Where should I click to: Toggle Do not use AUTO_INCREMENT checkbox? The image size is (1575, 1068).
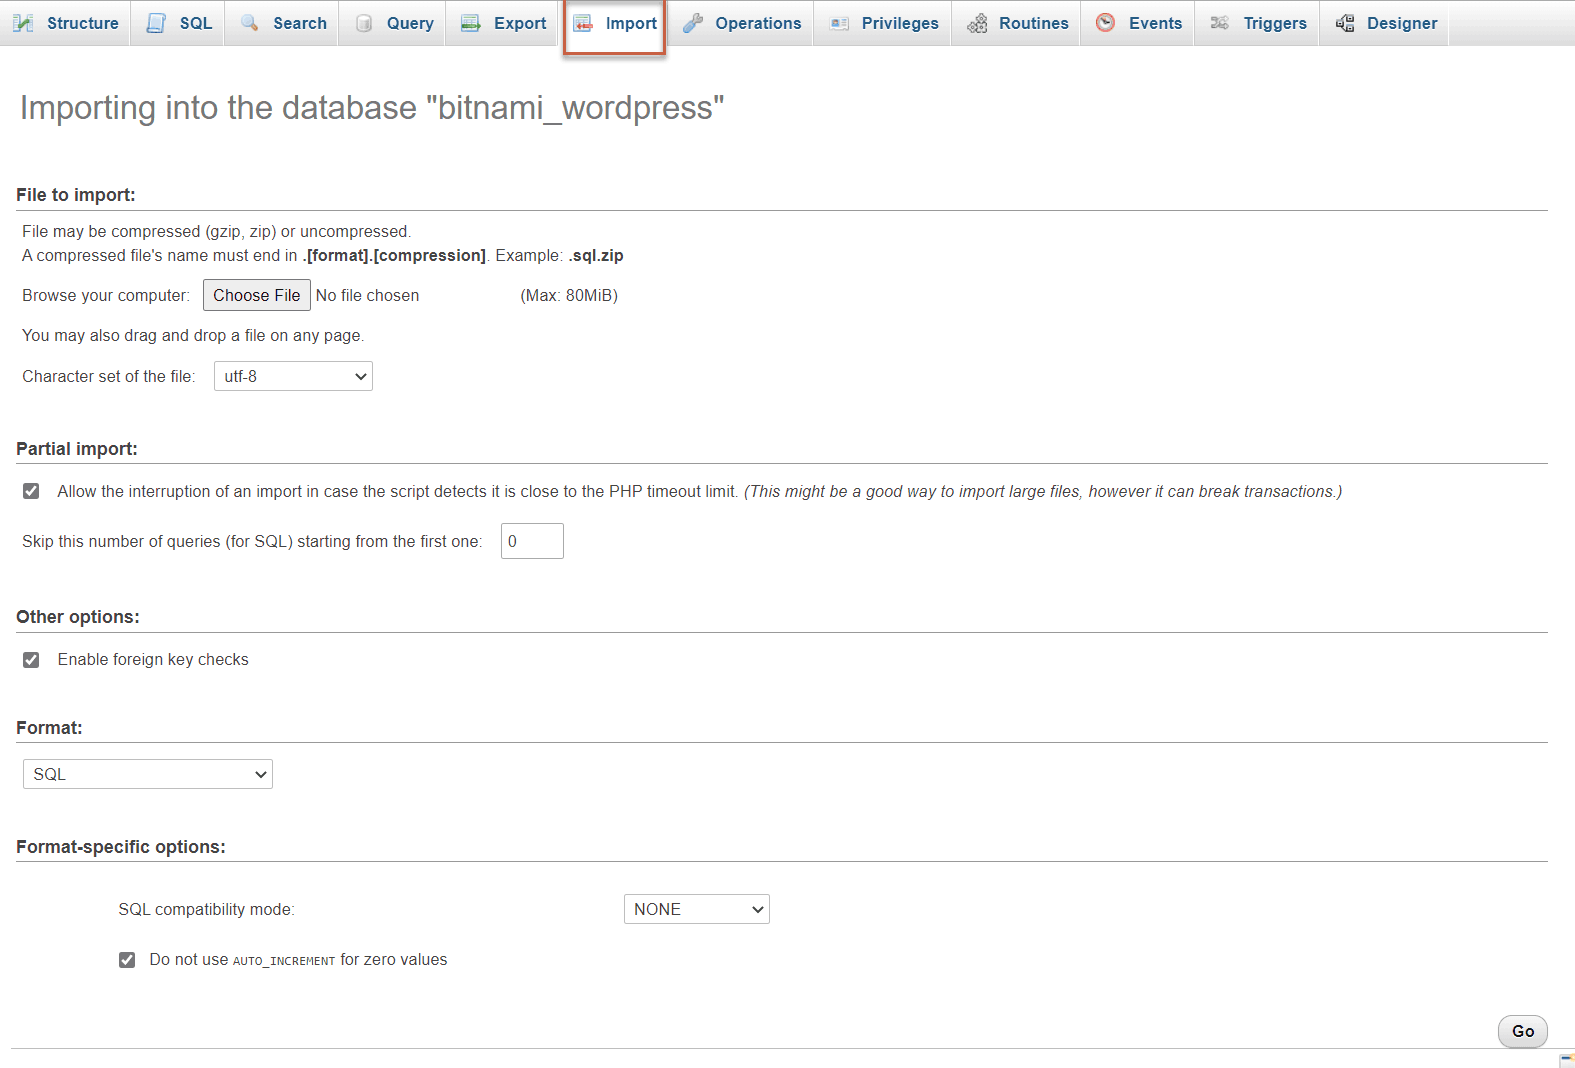[127, 960]
